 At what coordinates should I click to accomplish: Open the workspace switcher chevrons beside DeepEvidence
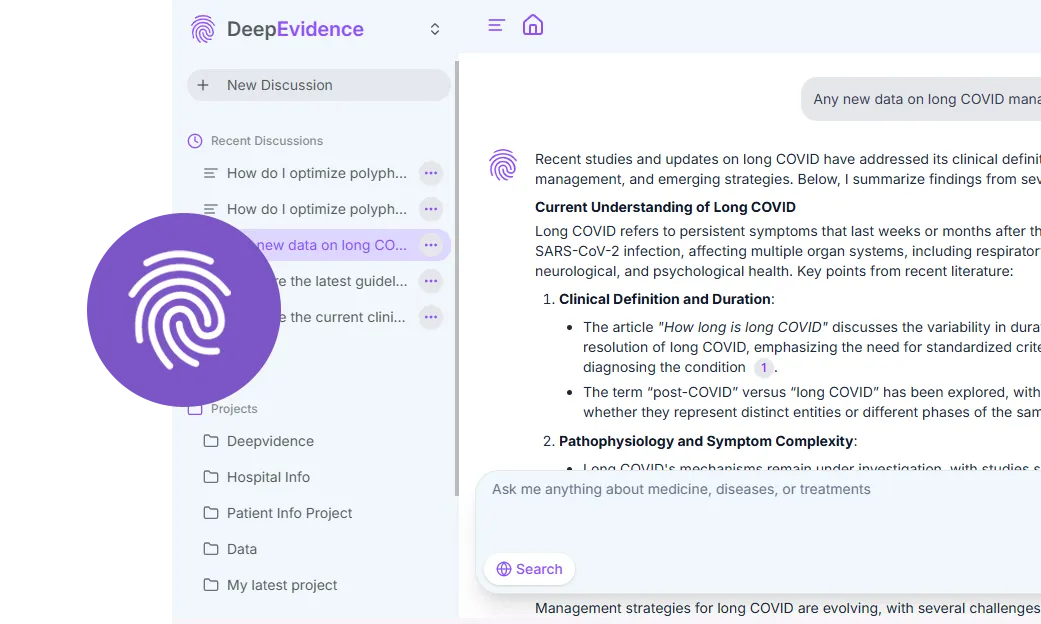[x=435, y=29]
